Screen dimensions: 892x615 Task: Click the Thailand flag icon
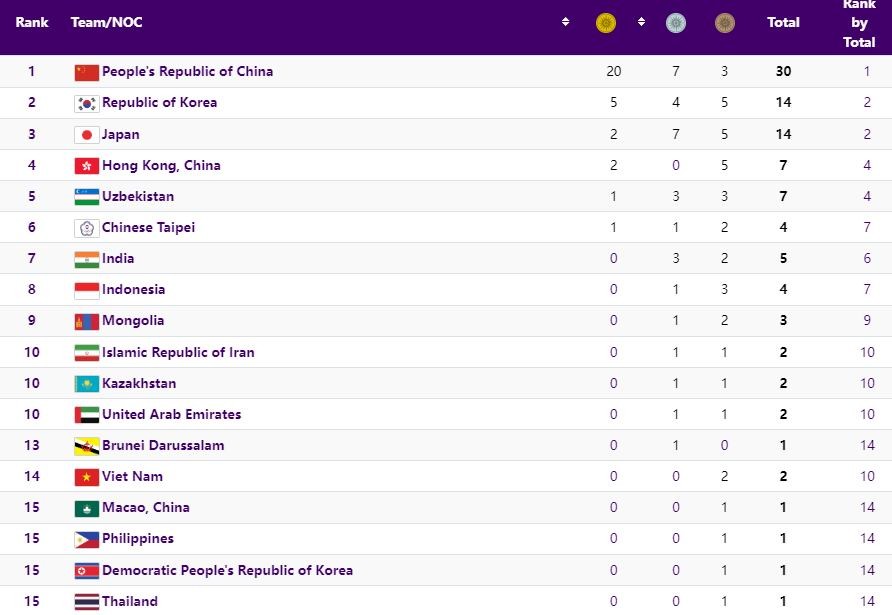coord(85,601)
